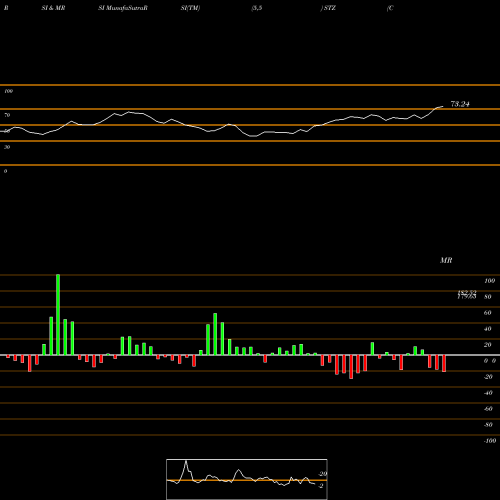Click the RSI axis label 0

[5, 171]
